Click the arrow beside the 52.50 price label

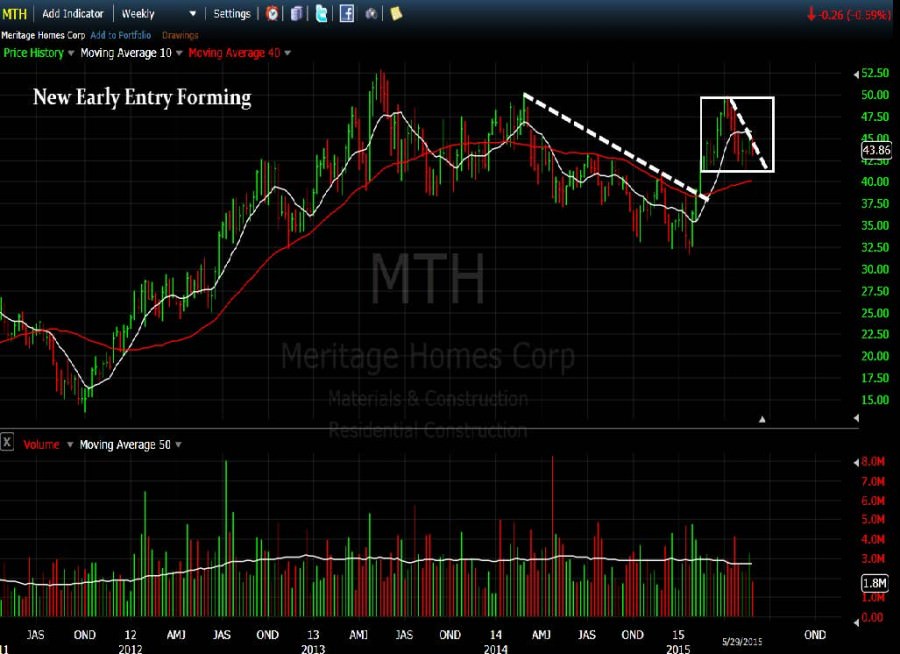pos(856,74)
